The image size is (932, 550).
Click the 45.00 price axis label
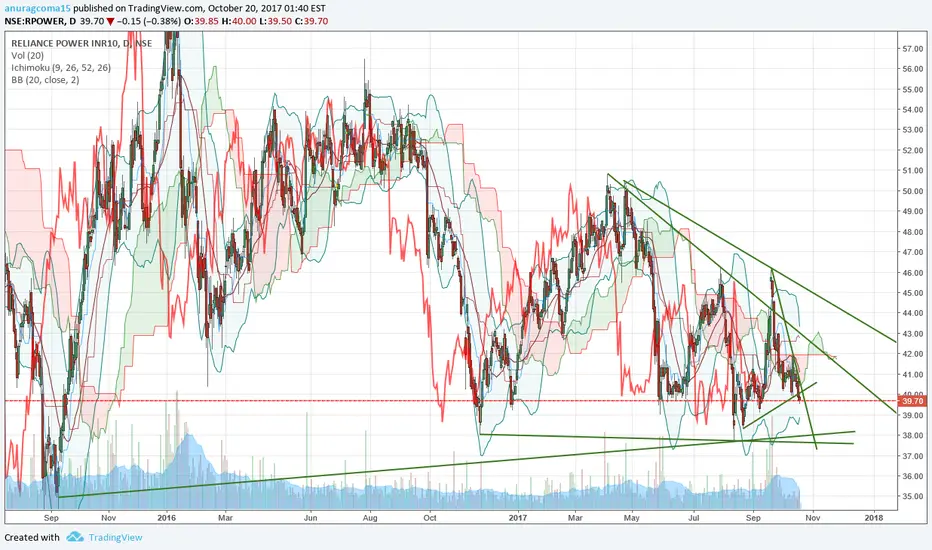(912, 293)
